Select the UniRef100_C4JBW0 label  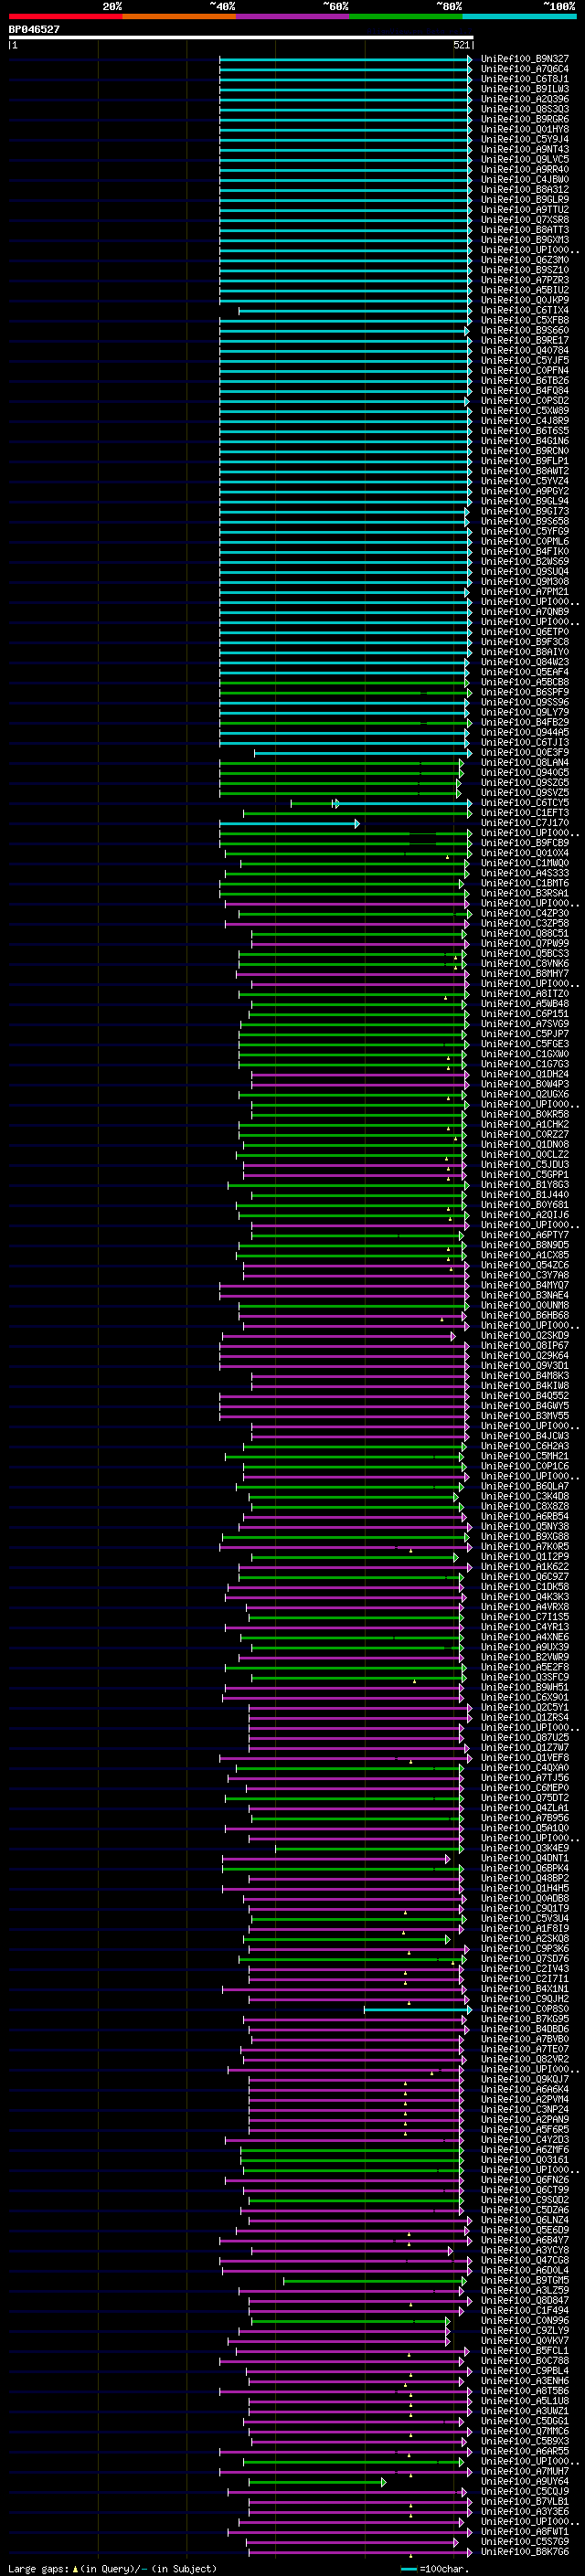coord(525,179)
